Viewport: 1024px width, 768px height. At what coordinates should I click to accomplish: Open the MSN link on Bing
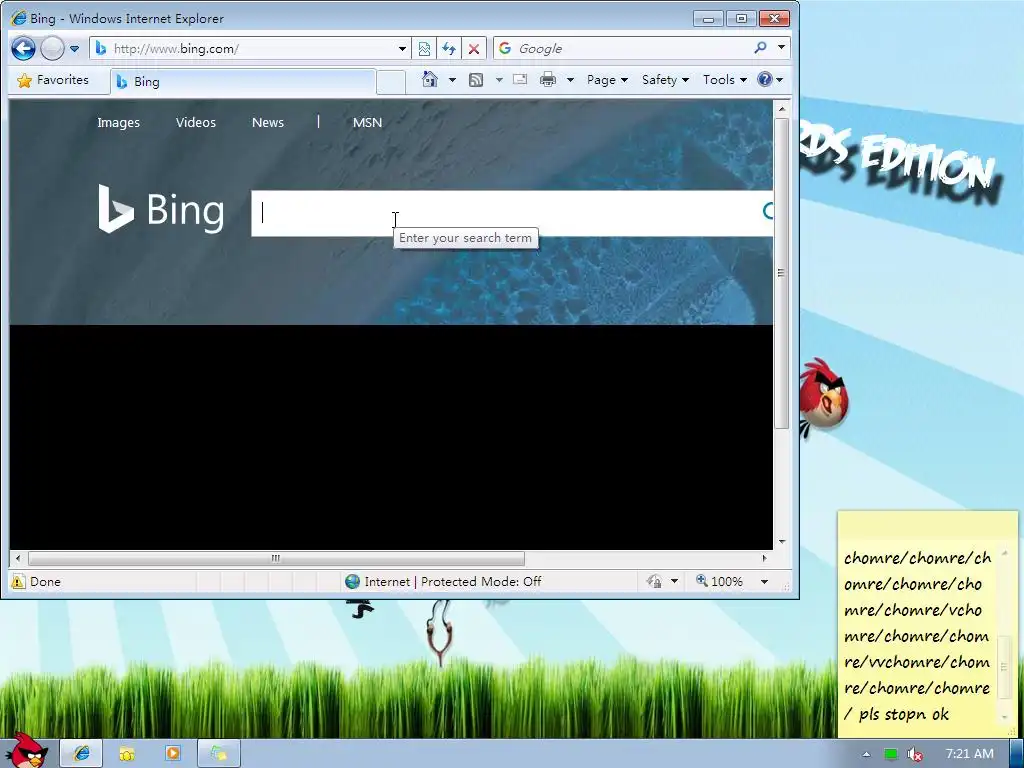click(368, 122)
